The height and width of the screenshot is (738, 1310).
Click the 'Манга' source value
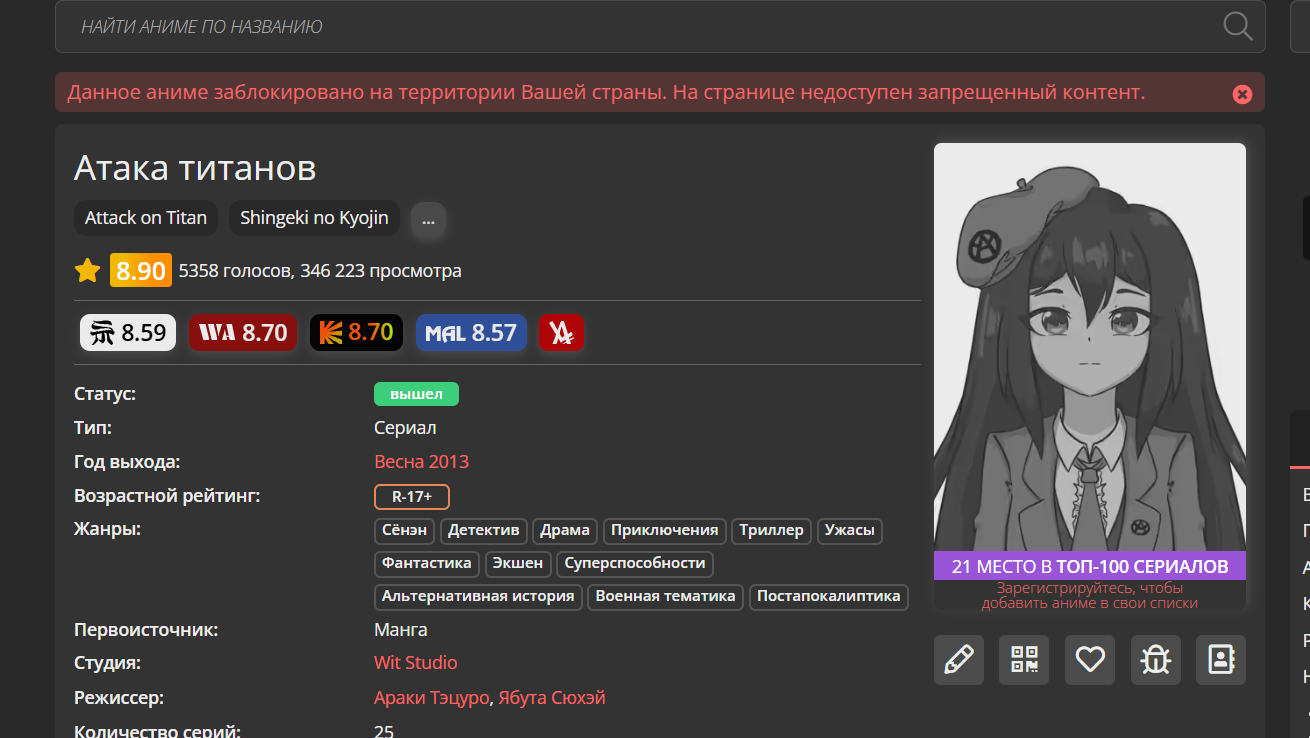(x=401, y=630)
